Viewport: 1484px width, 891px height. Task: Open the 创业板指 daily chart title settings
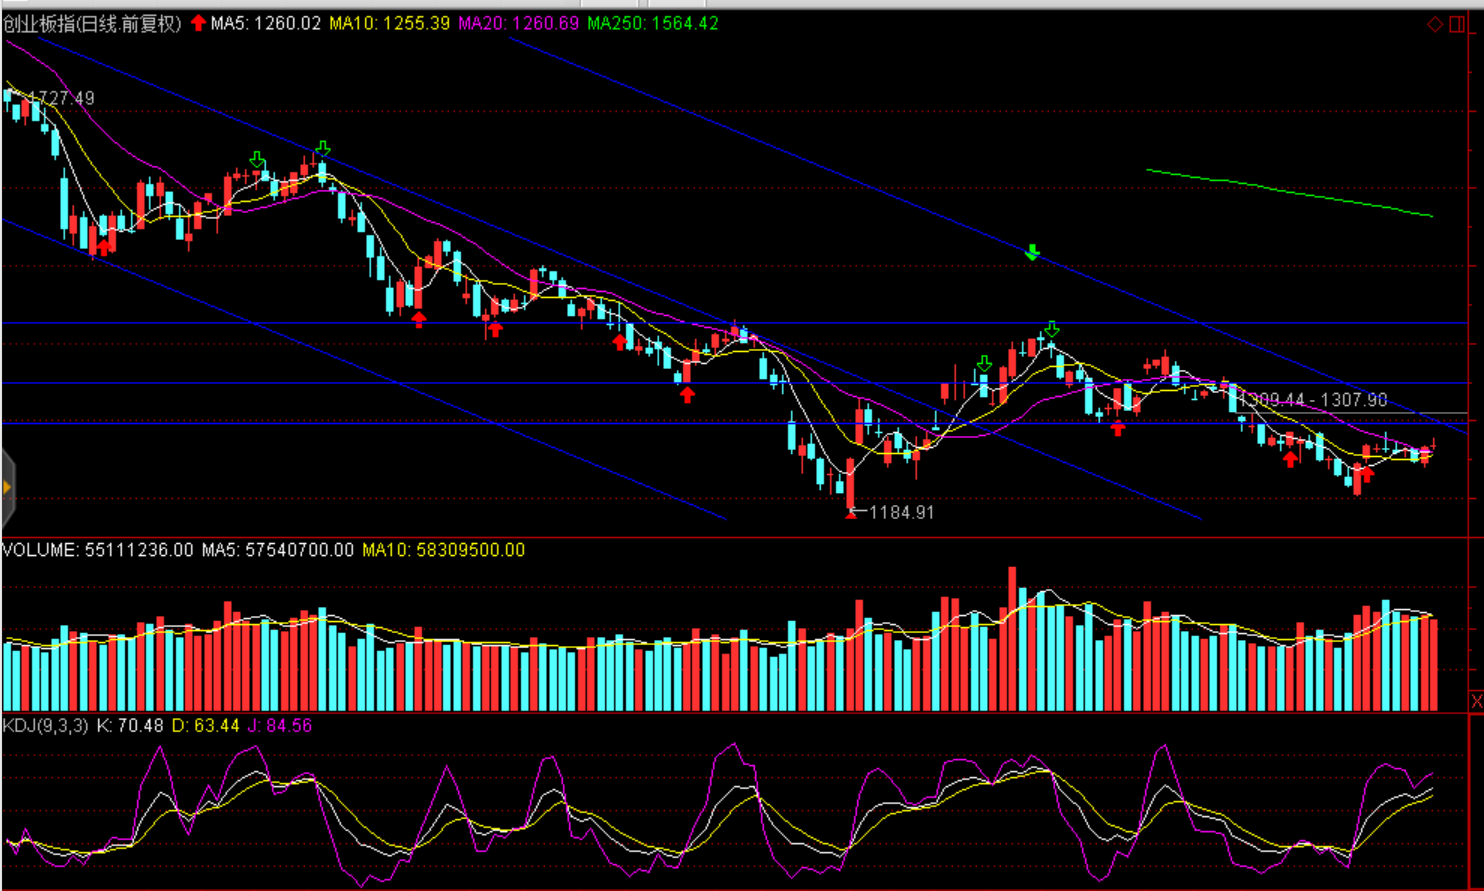92,23
